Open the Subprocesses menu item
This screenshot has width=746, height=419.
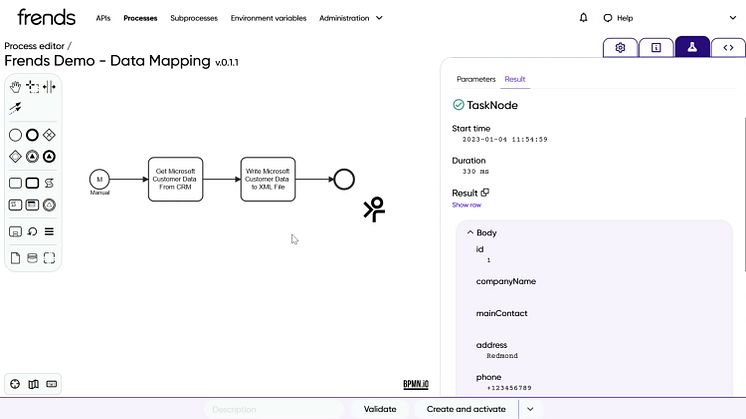[194, 18]
